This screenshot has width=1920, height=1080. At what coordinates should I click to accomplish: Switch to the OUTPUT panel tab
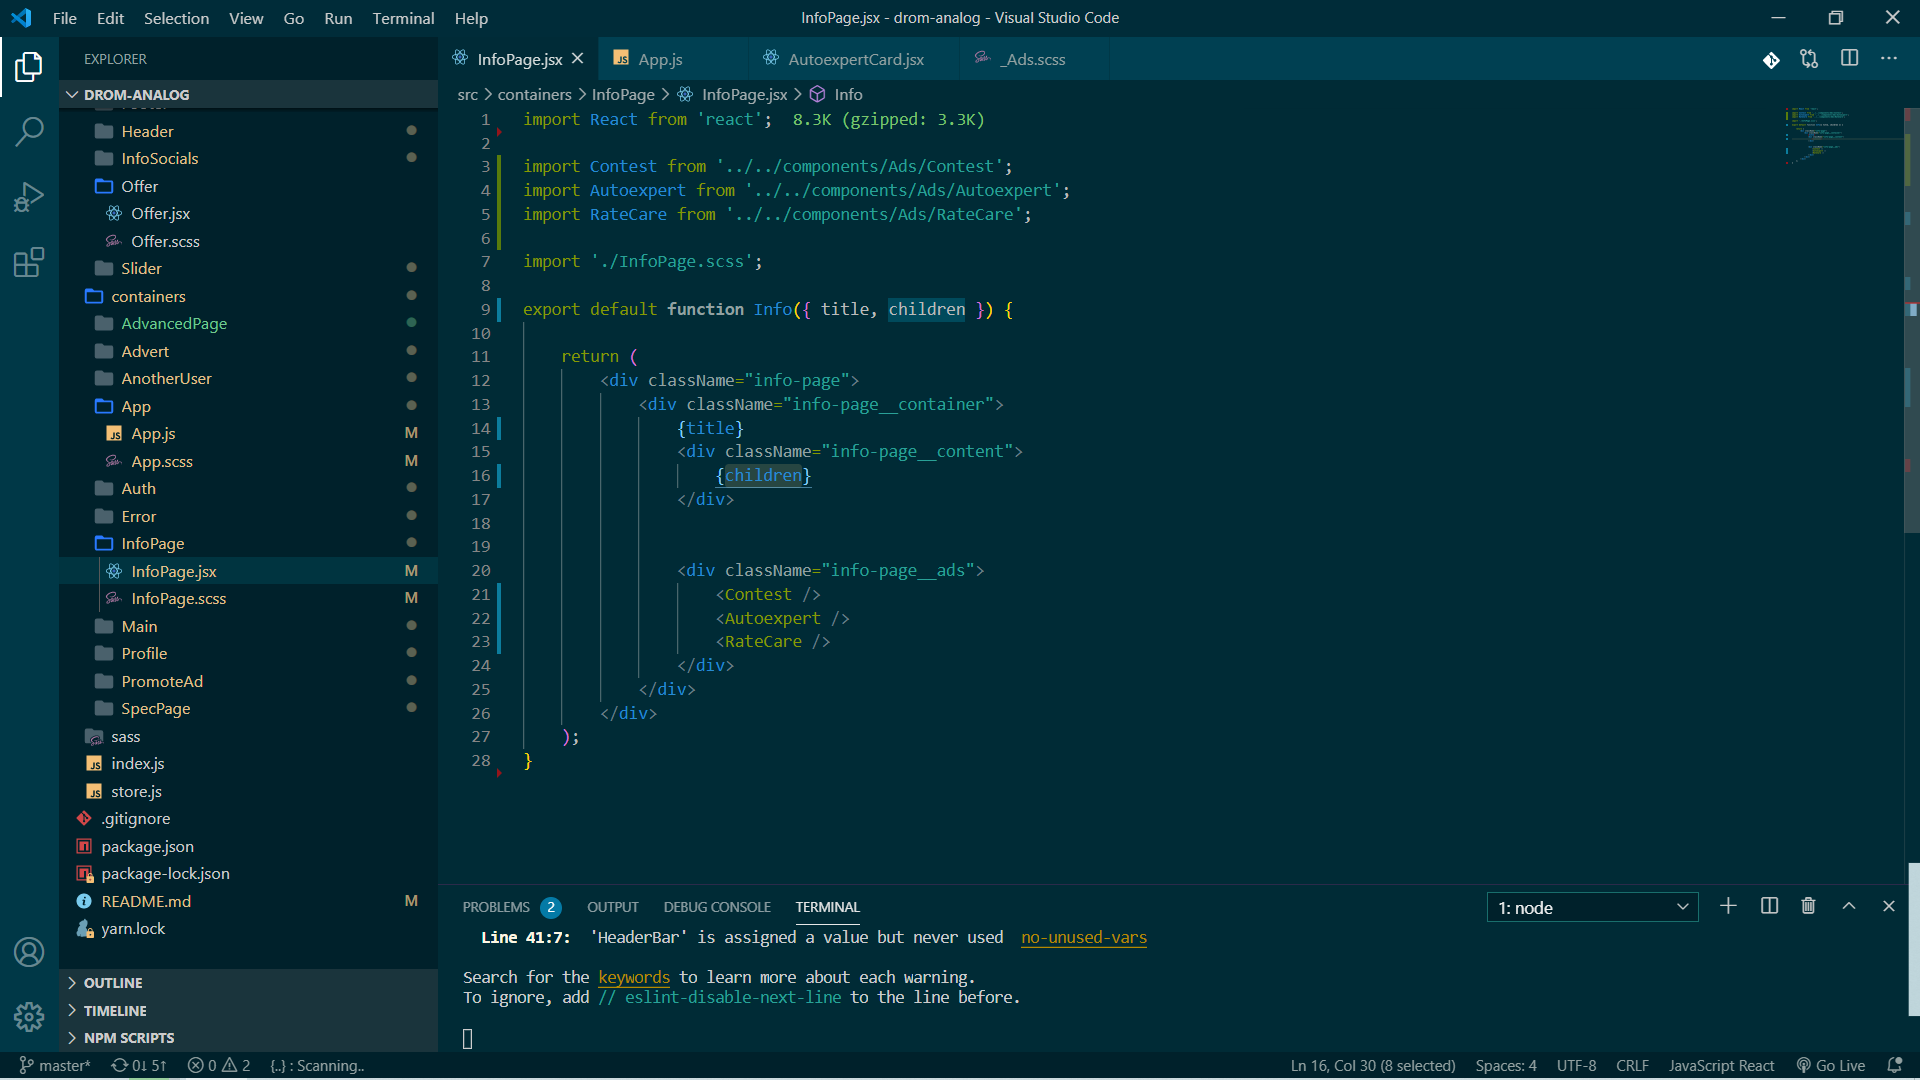tap(613, 907)
